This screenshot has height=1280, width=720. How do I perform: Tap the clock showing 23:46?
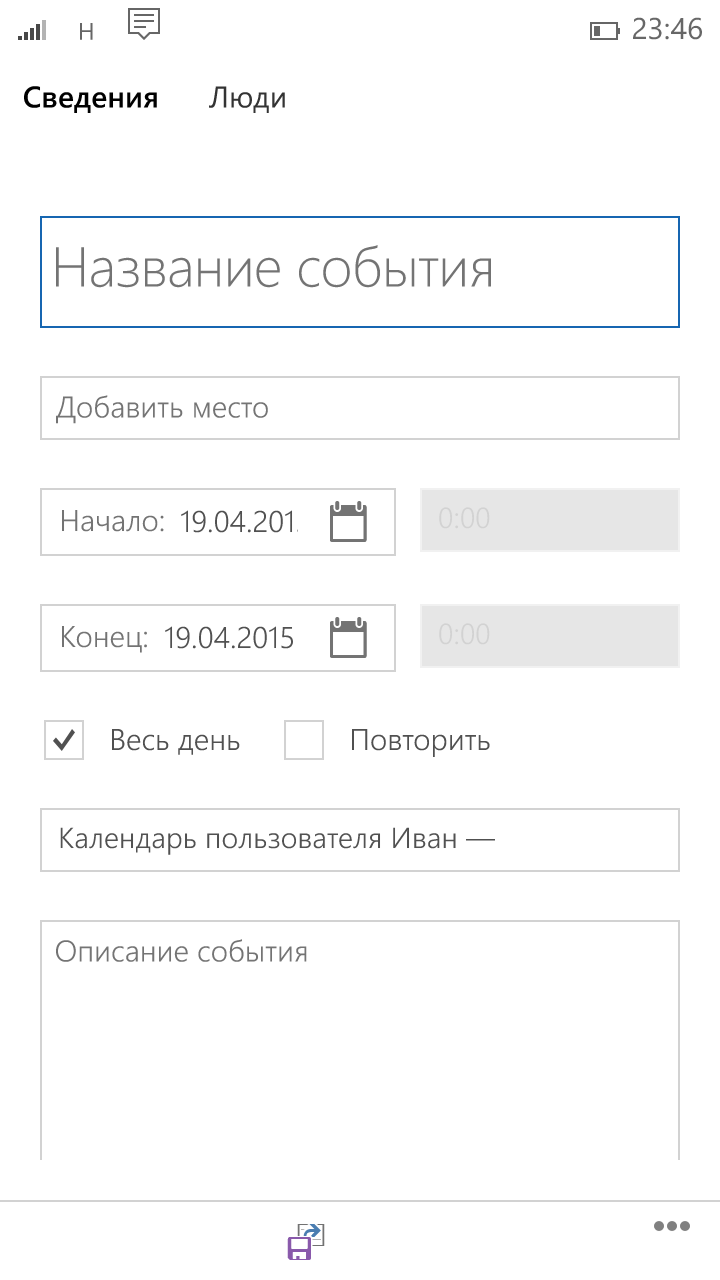667,30
